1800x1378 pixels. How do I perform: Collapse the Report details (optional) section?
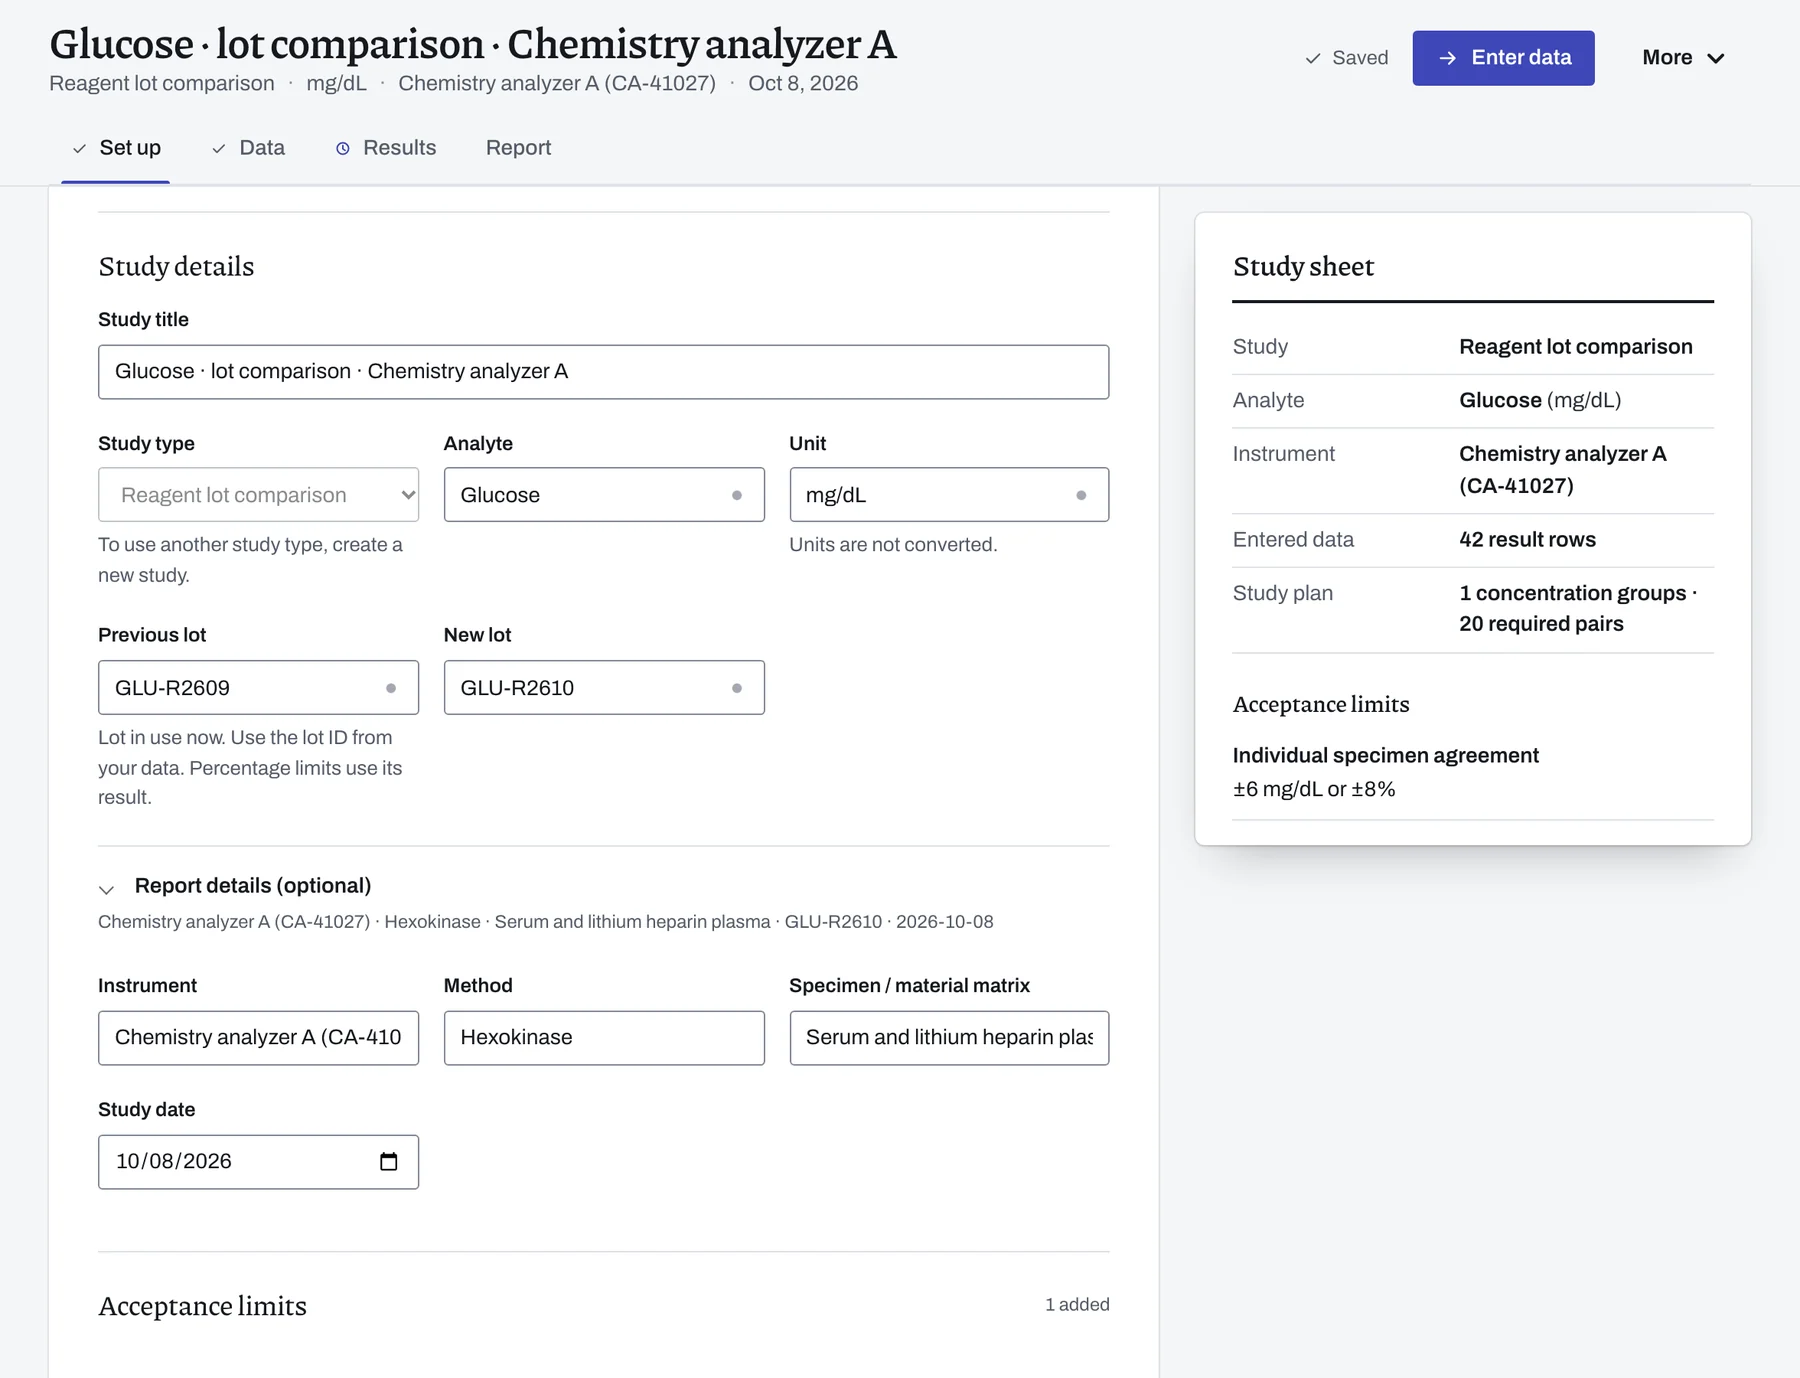coord(235,886)
